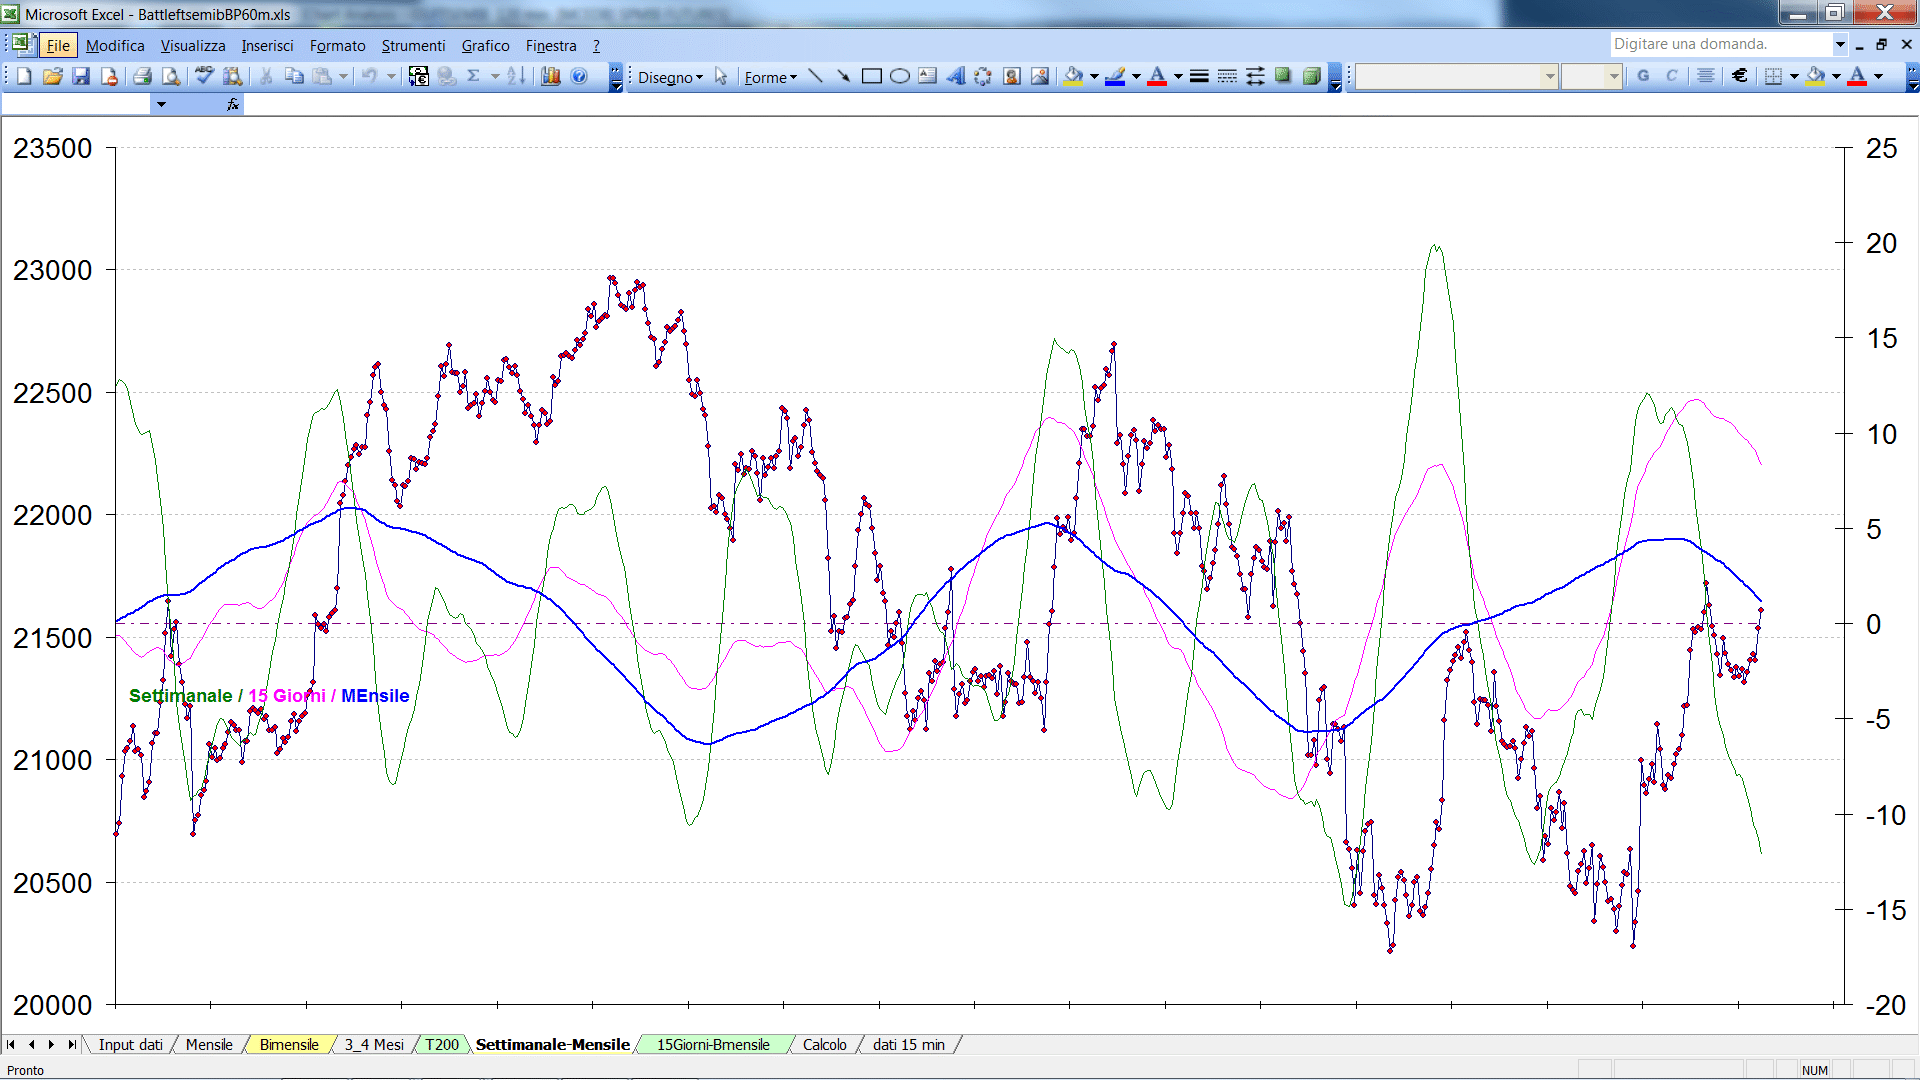The height and width of the screenshot is (1080, 1920).
Task: Save the workbook with the floppy icon
Action: pos(81,76)
